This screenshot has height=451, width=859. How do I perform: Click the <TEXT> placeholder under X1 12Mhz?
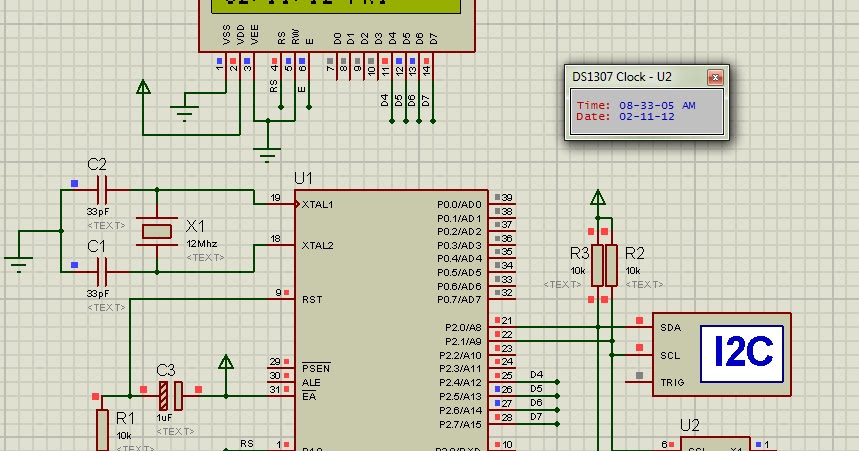click(205, 257)
